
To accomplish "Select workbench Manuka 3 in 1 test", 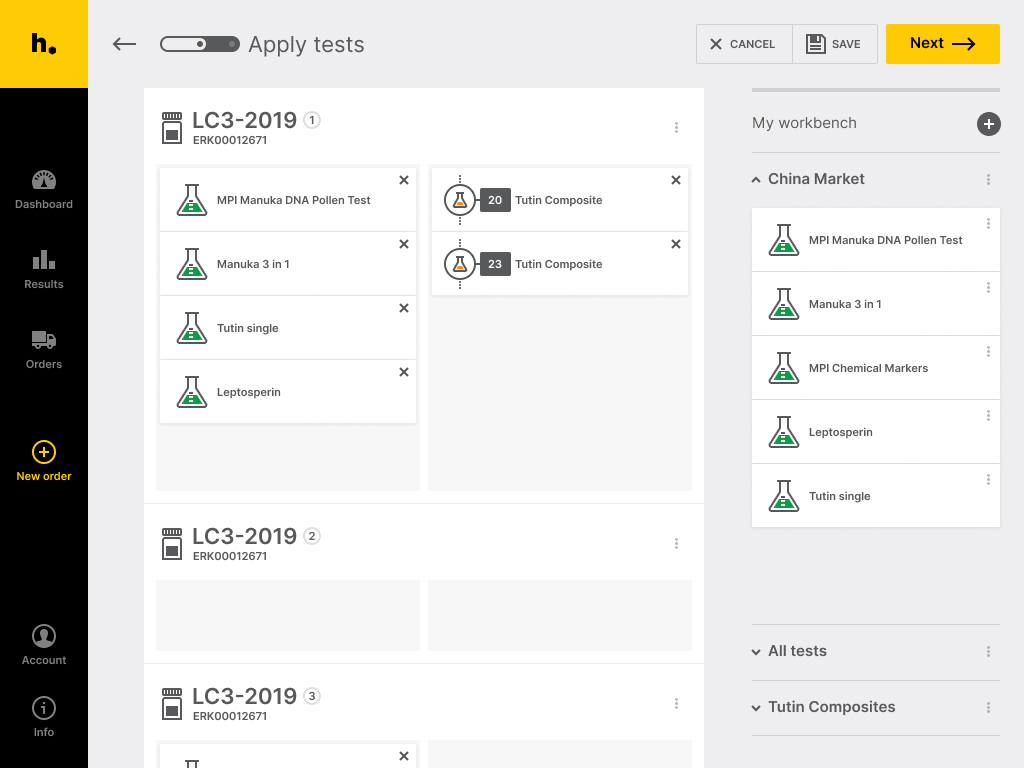I will [x=875, y=304].
